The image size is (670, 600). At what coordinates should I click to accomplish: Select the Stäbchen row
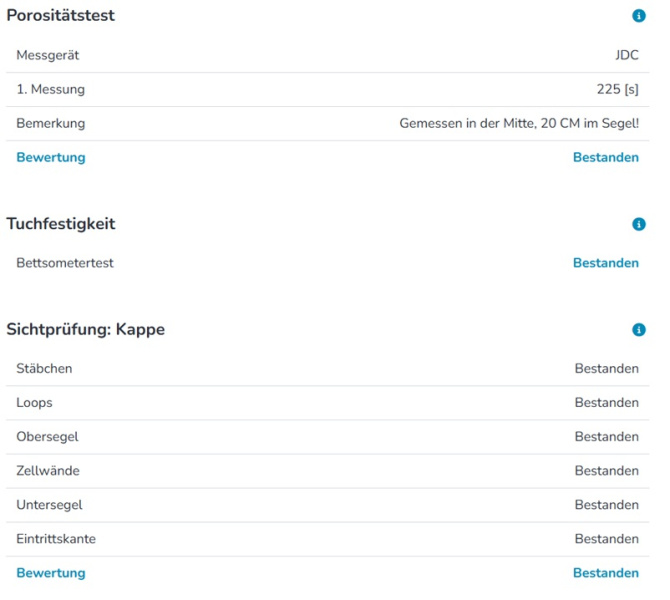(x=44, y=369)
